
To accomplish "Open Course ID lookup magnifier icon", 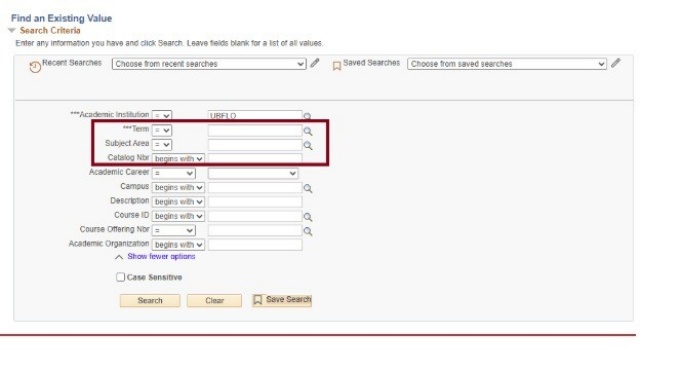I will pyautogui.click(x=307, y=217).
